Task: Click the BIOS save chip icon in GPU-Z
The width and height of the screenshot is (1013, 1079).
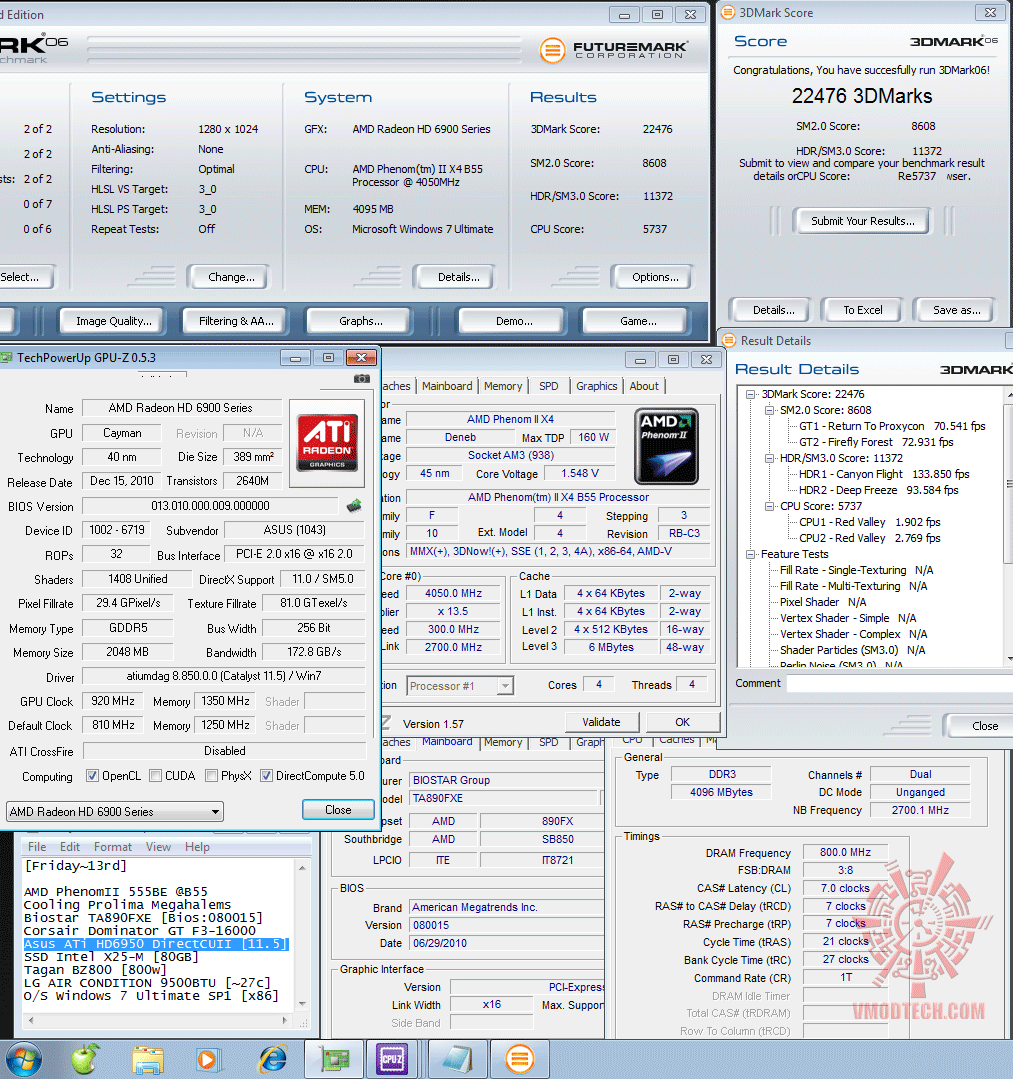Action: tap(354, 506)
